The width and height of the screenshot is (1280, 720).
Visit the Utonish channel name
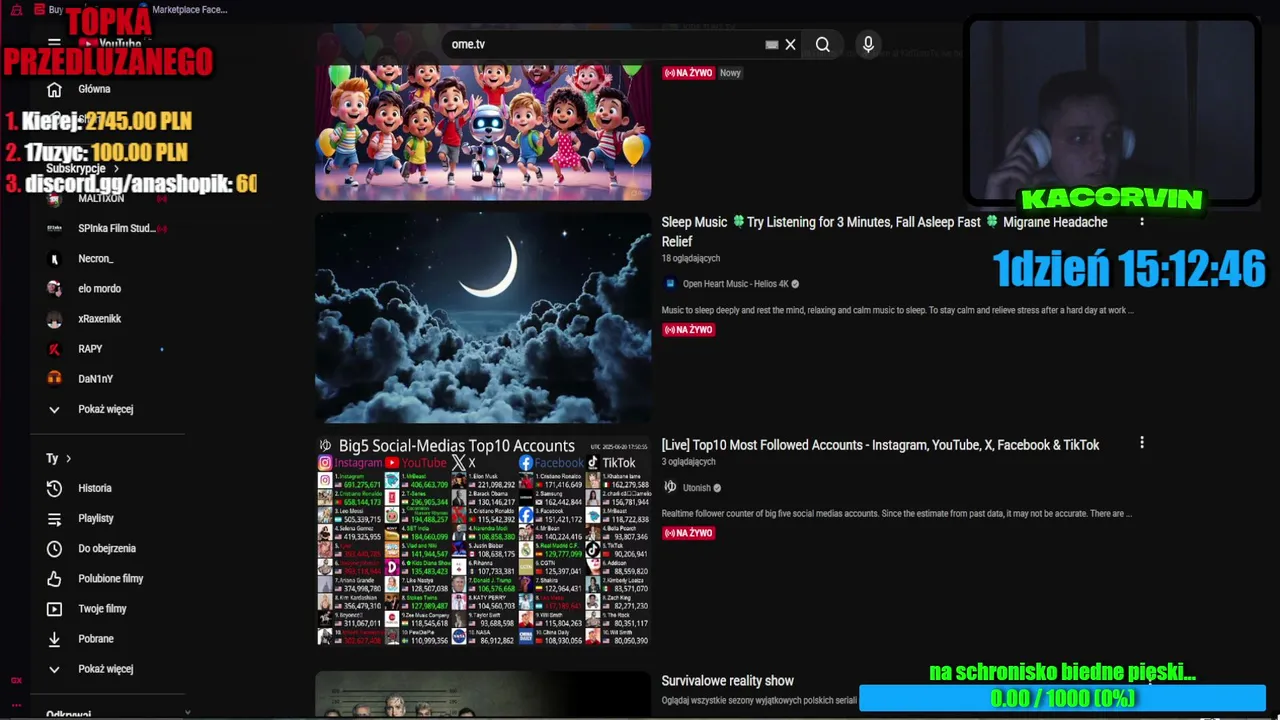pos(696,488)
